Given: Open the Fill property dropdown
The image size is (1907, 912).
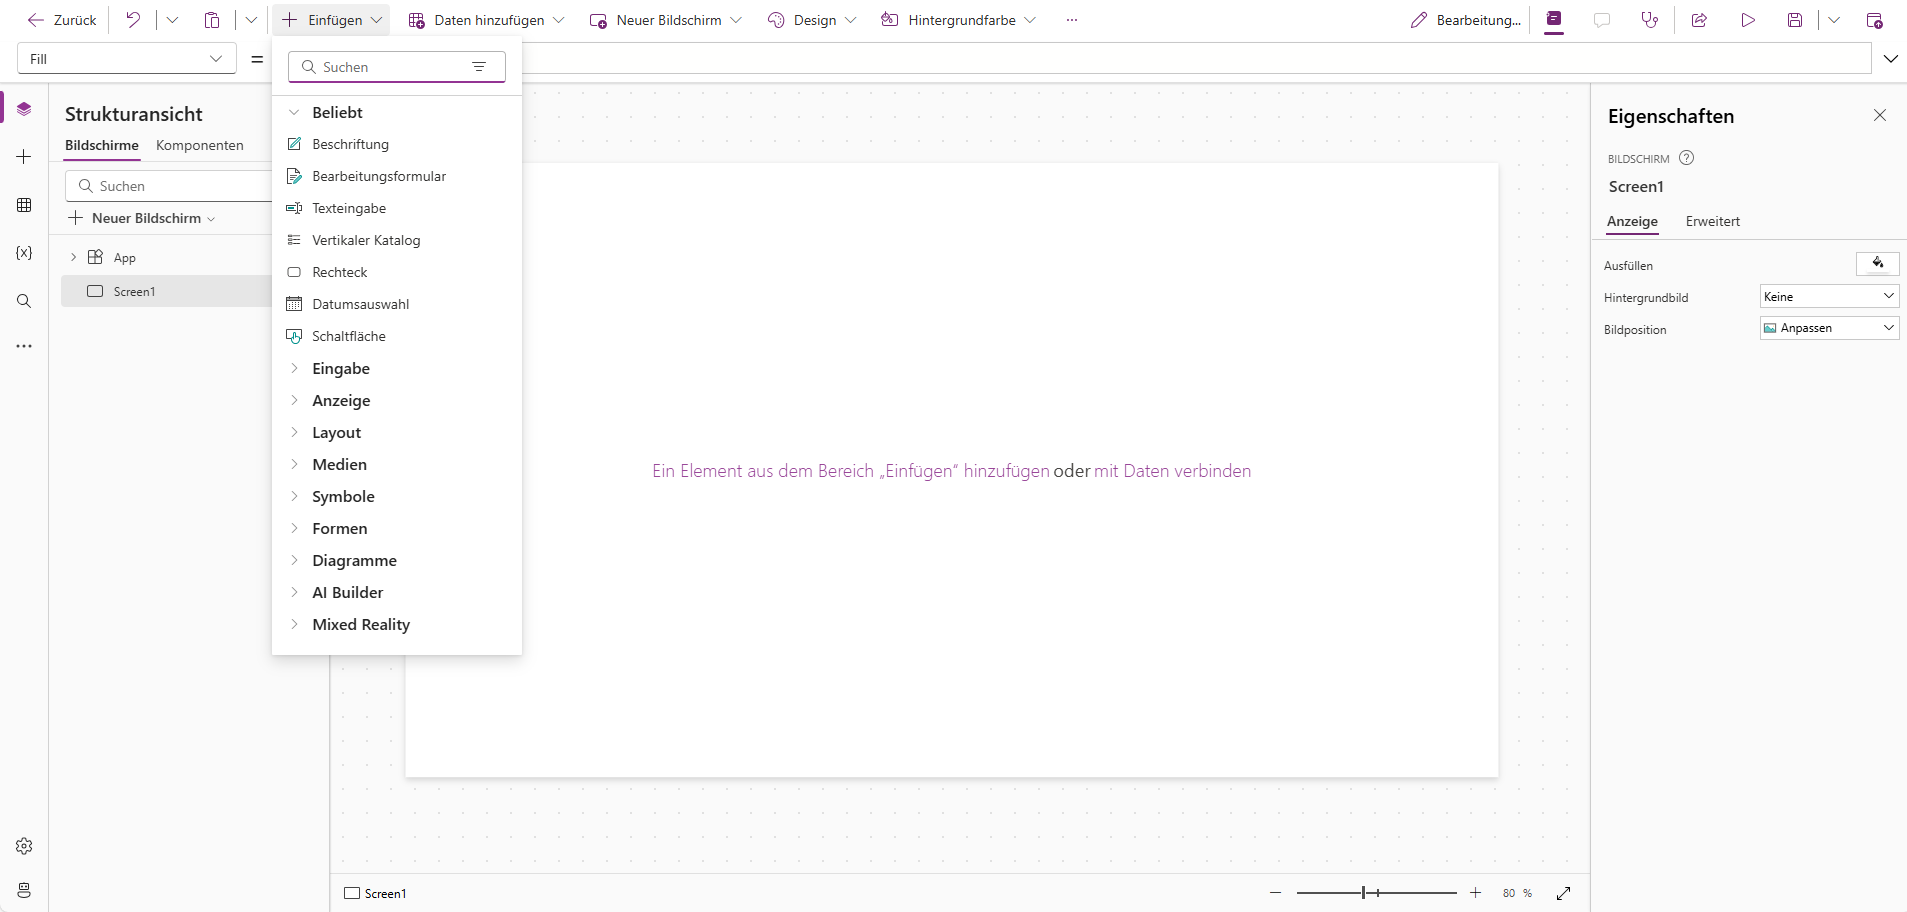Looking at the screenshot, I should coord(127,59).
